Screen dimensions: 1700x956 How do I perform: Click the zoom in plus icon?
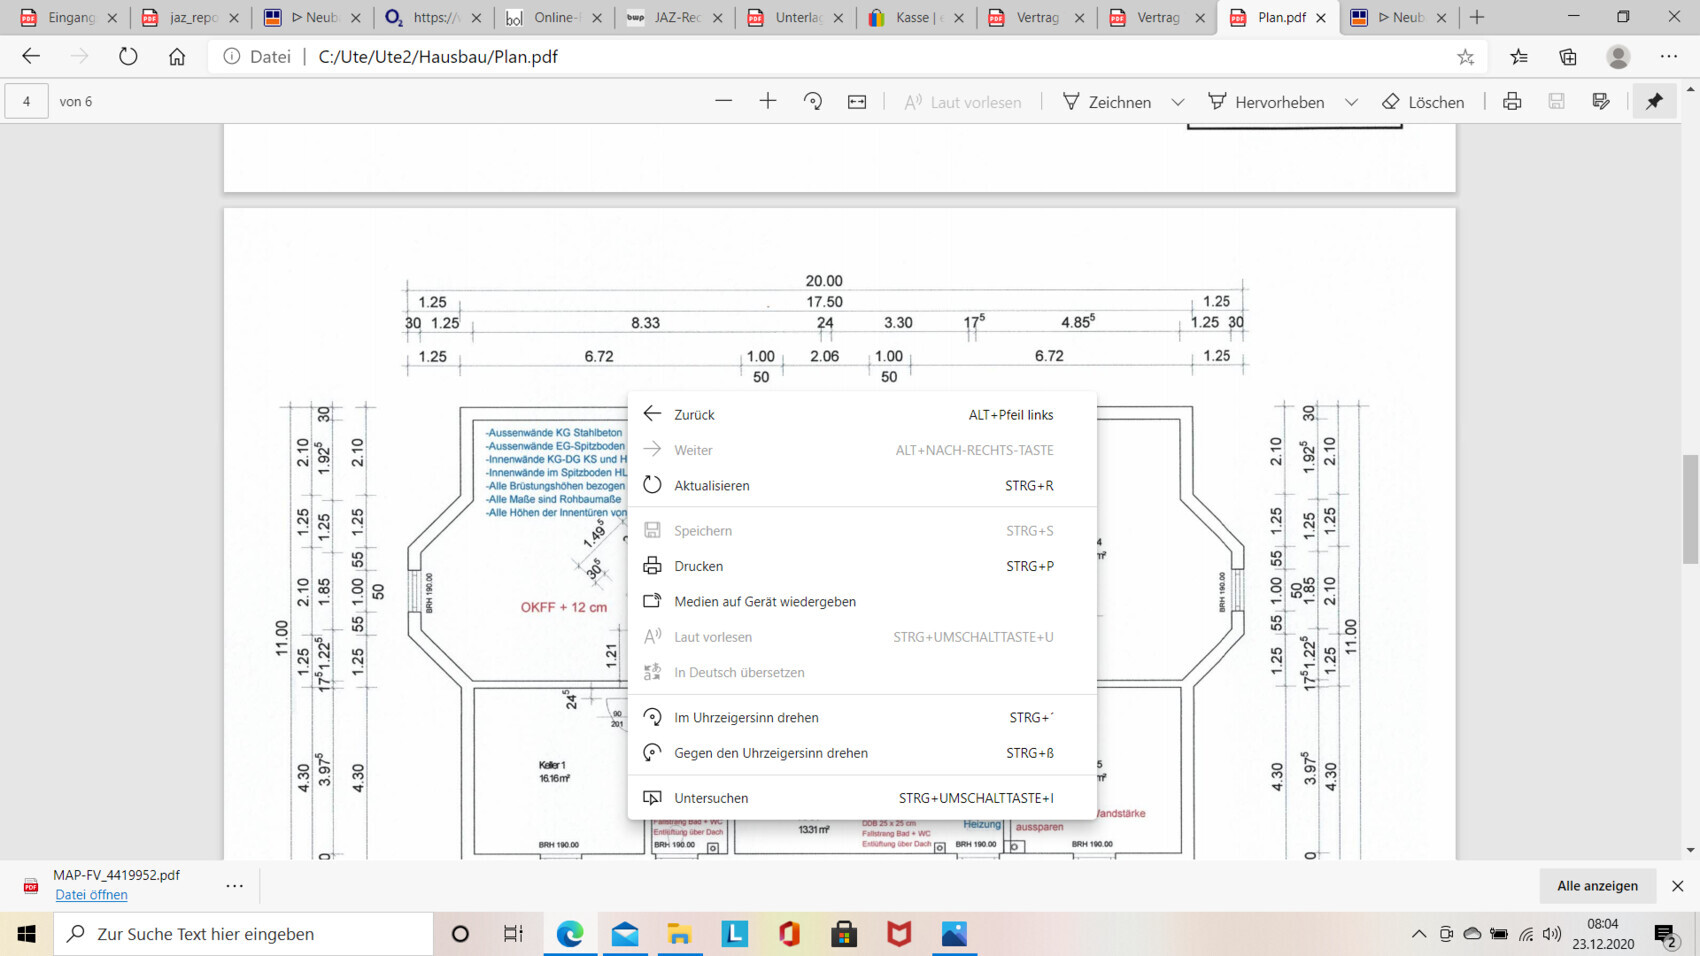(768, 101)
